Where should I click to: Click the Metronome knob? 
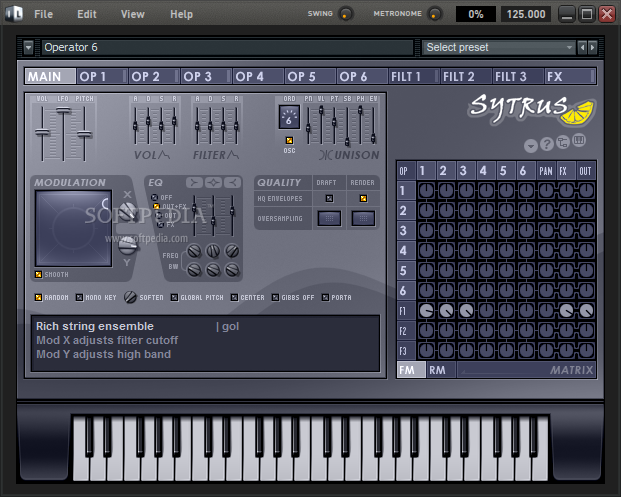435,14
